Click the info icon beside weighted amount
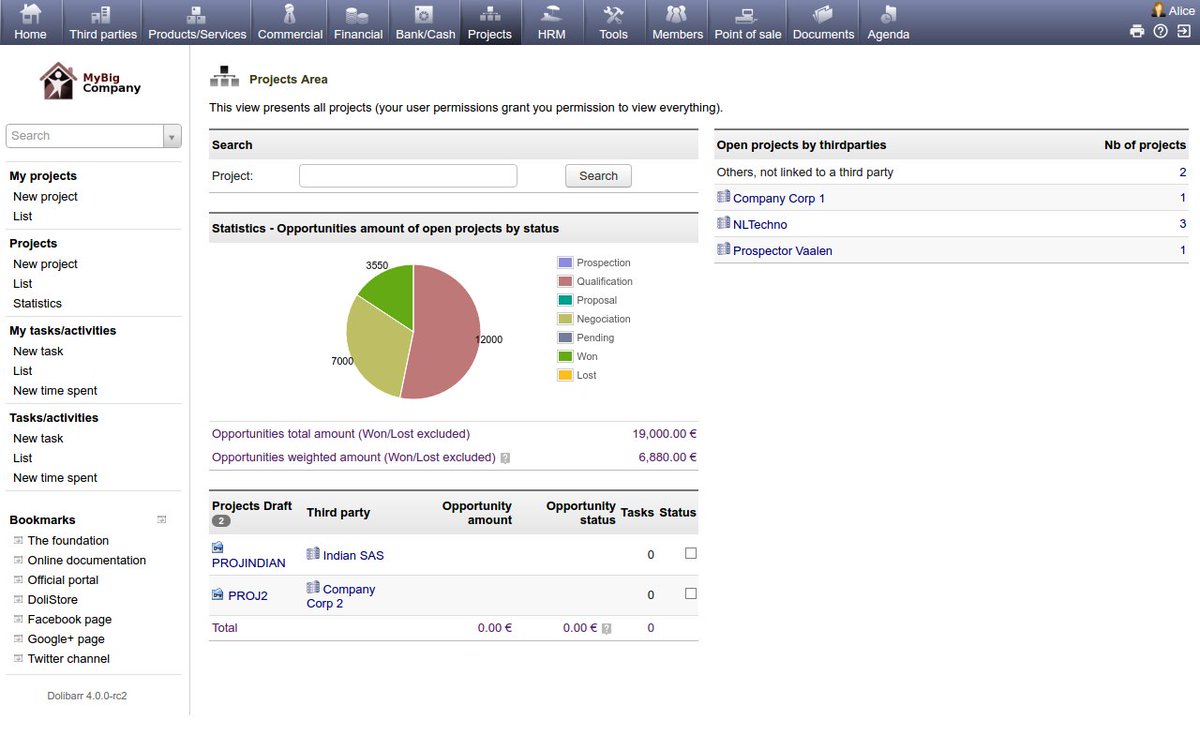This screenshot has height=750, width=1200. coord(506,457)
